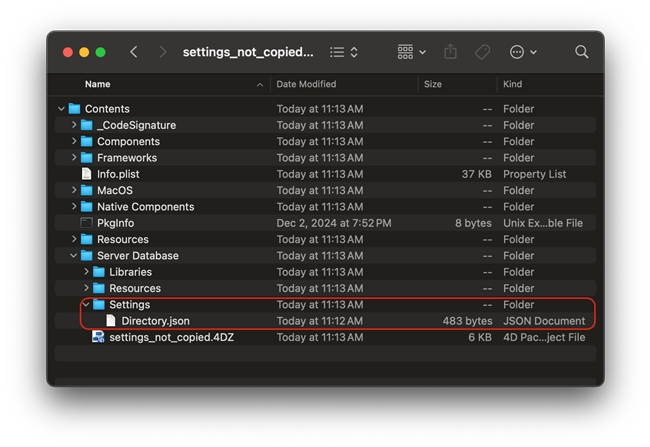Sort by the Name column header
The image size is (650, 447).
click(x=98, y=84)
